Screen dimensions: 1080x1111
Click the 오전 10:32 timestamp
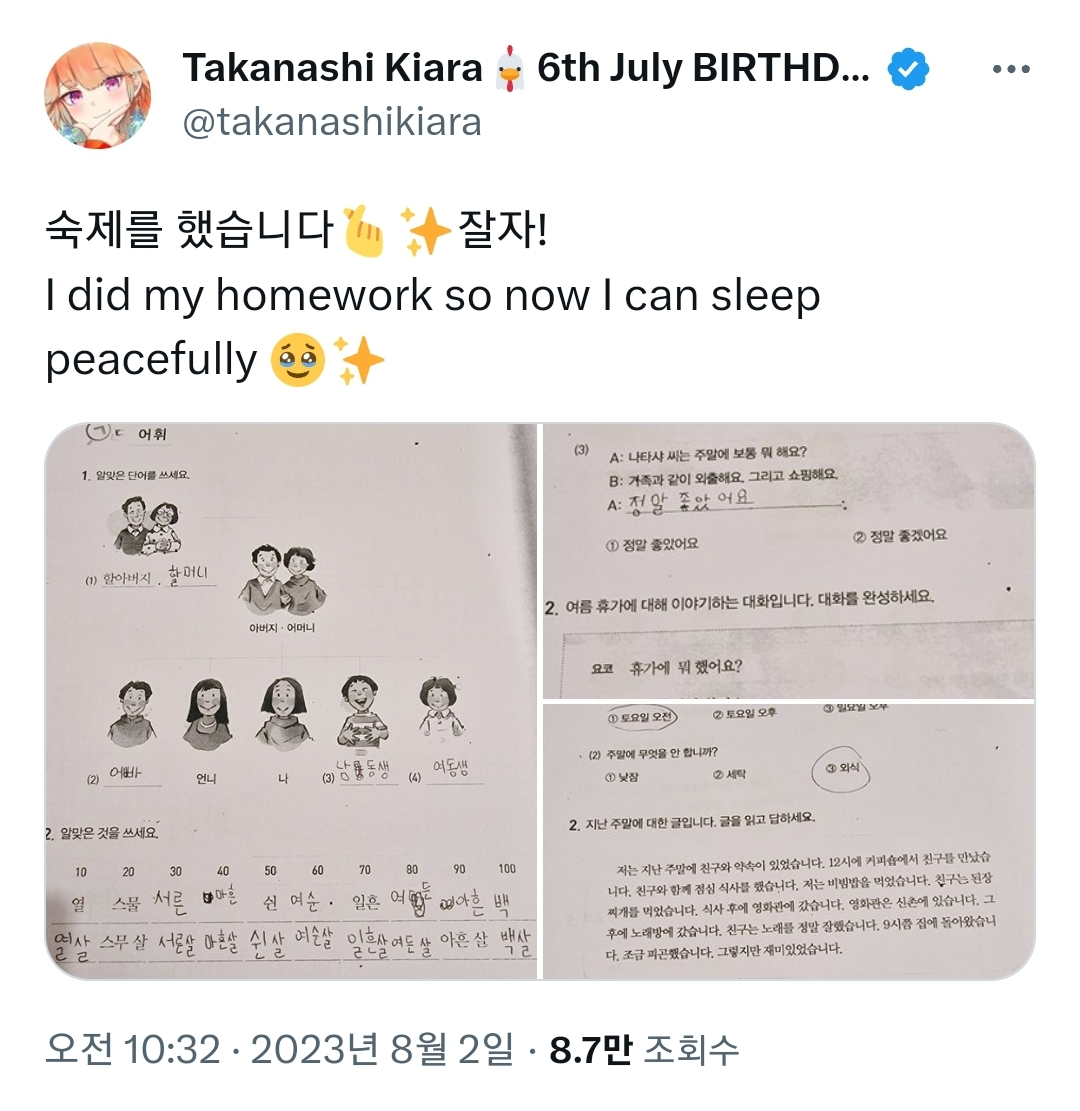coord(133,1049)
